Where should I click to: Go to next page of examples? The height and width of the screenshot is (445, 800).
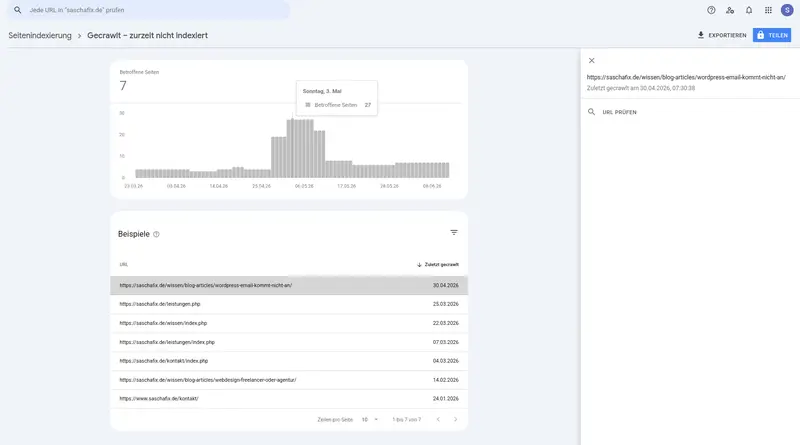pos(456,419)
